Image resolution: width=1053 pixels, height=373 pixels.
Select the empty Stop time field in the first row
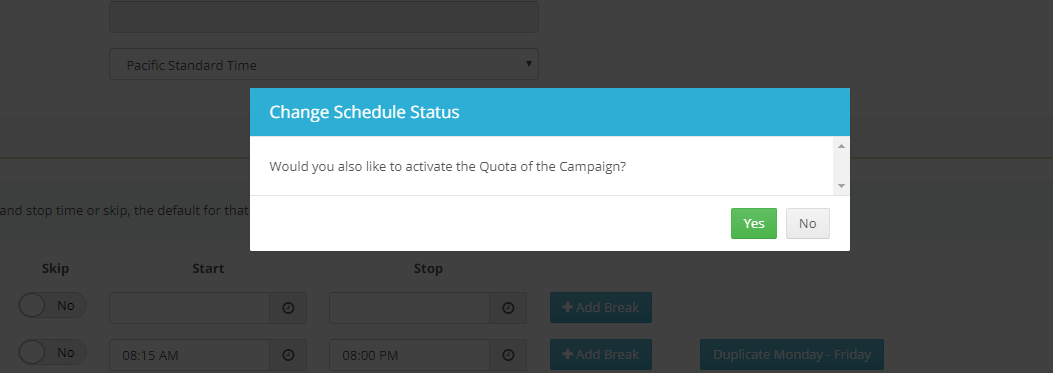tap(410, 308)
